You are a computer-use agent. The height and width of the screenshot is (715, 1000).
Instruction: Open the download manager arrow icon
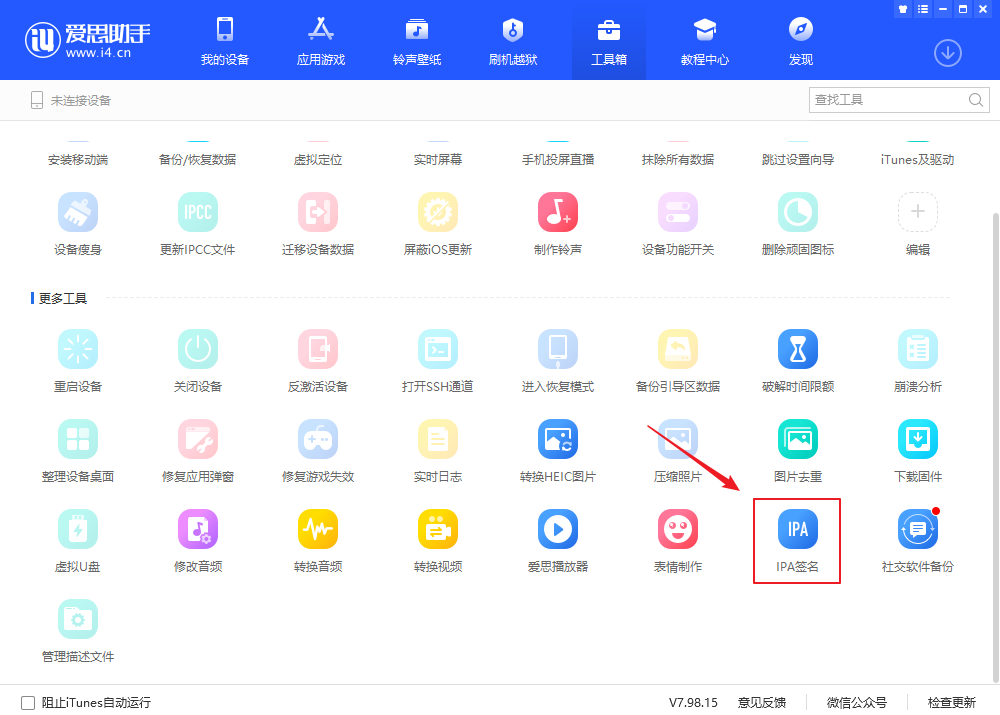click(x=947, y=53)
